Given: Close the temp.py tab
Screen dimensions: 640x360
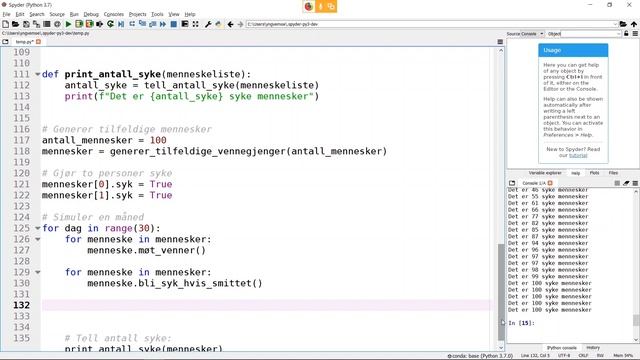Looking at the screenshot, I should tap(38, 42).
